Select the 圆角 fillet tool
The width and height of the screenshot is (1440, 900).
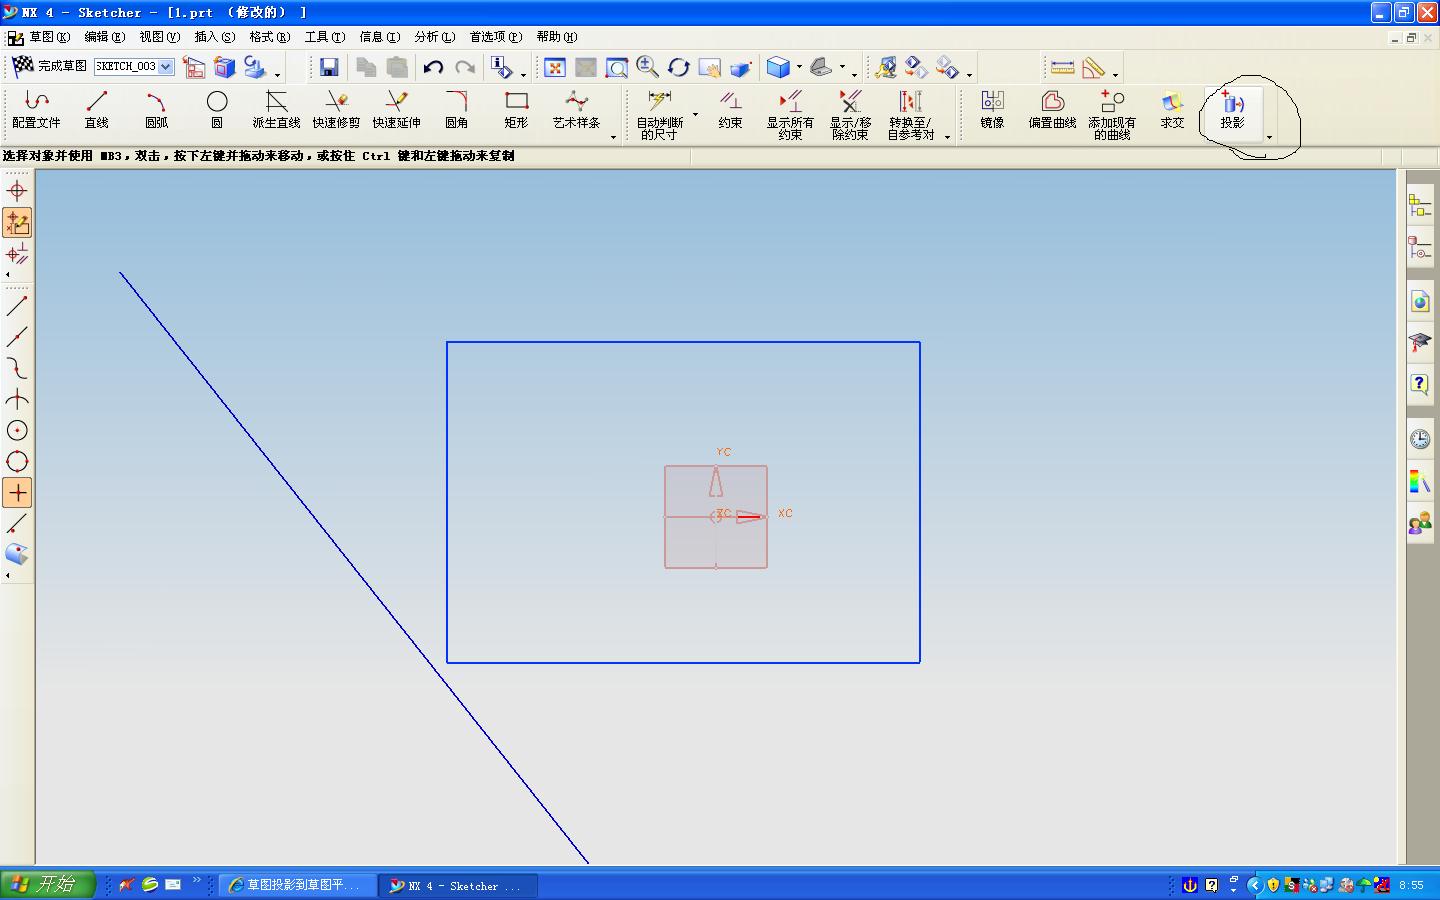[456, 110]
